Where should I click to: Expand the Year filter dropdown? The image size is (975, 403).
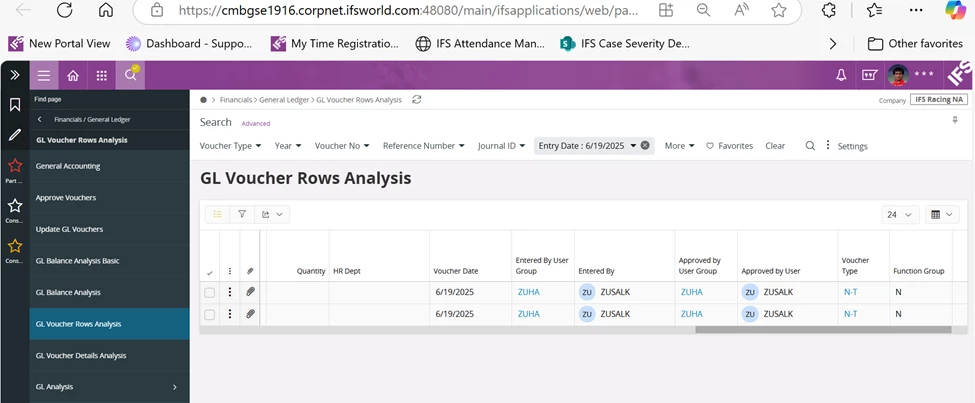[288, 146]
